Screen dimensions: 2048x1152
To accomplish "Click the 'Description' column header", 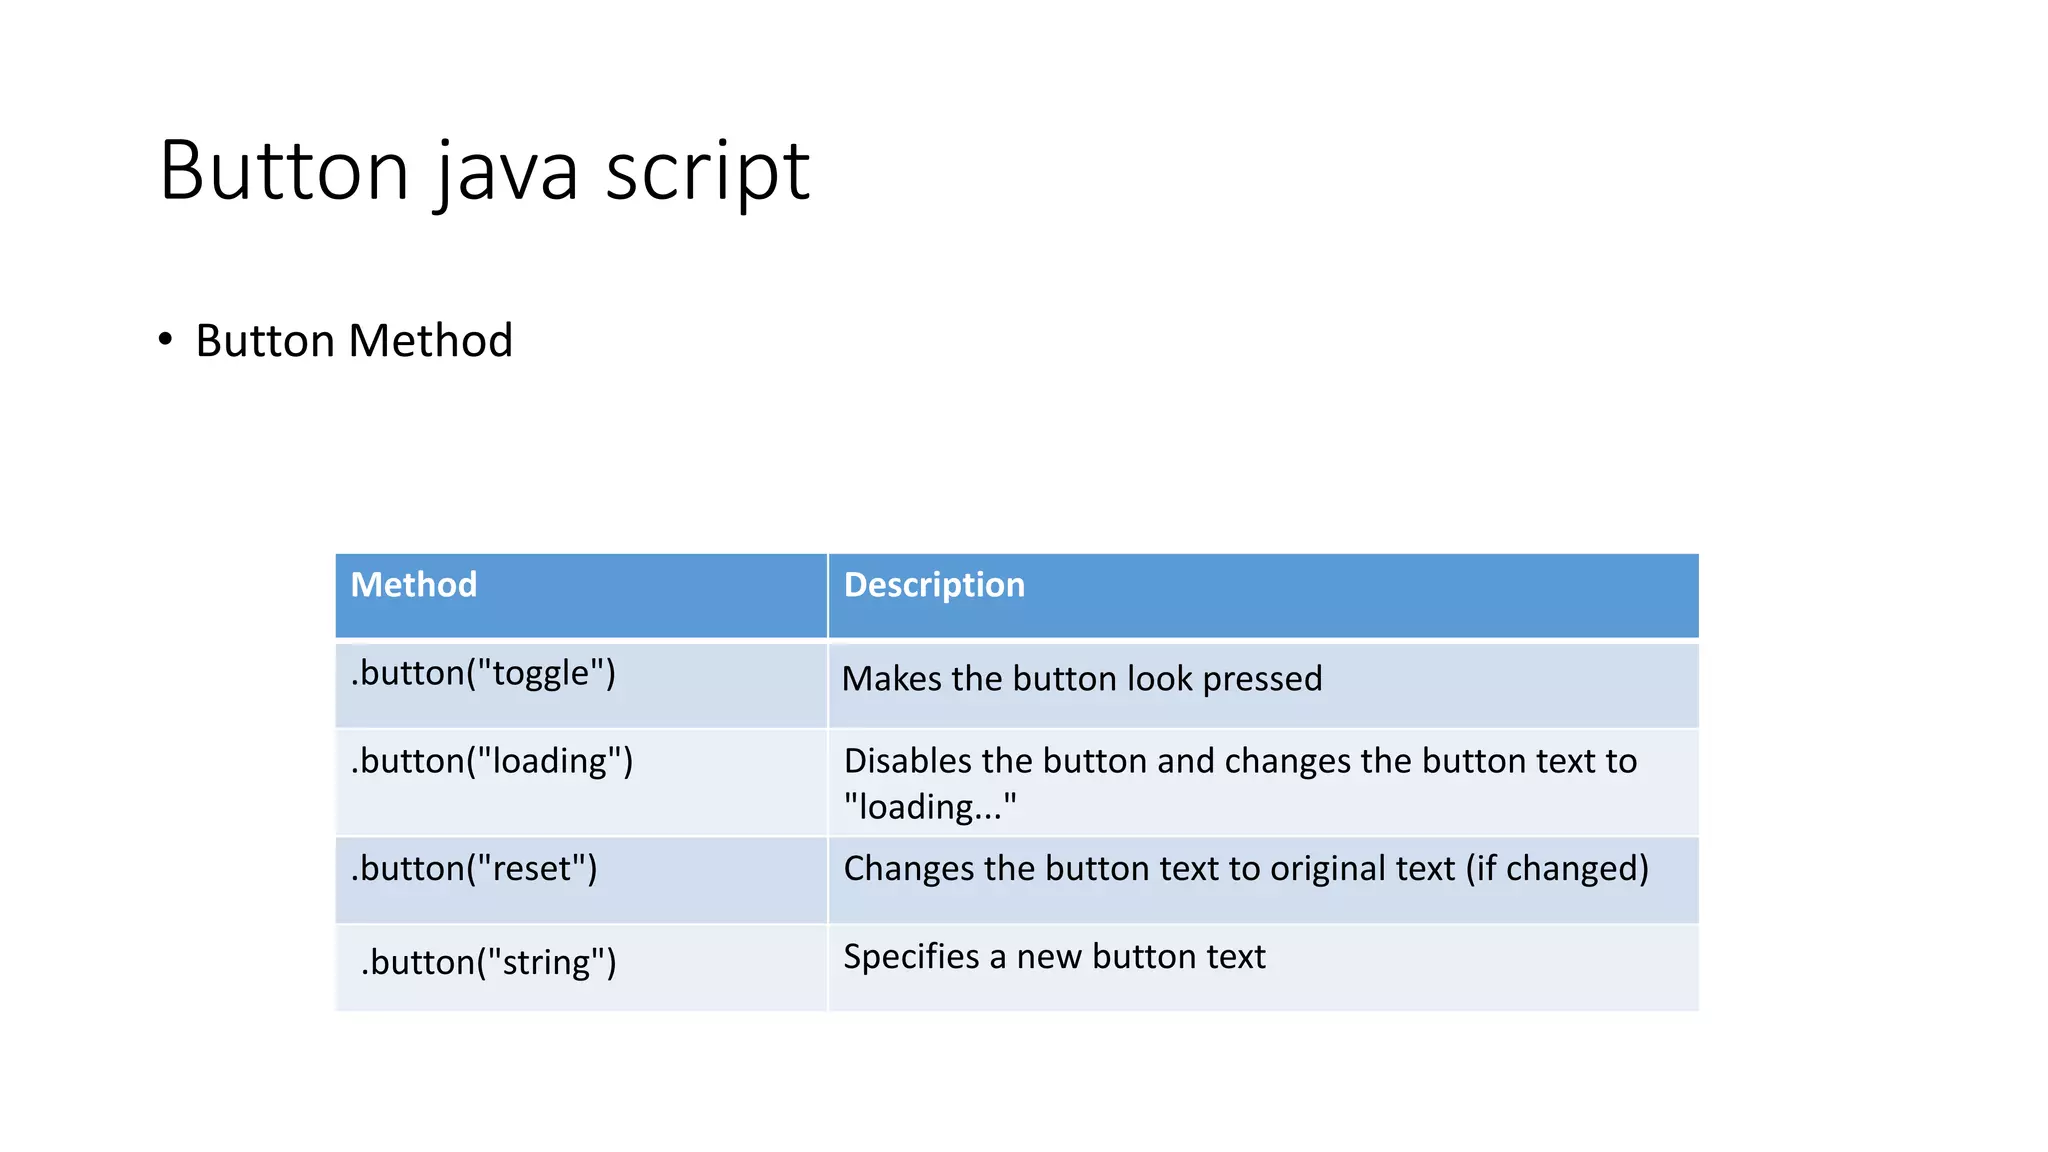I will click(x=934, y=585).
